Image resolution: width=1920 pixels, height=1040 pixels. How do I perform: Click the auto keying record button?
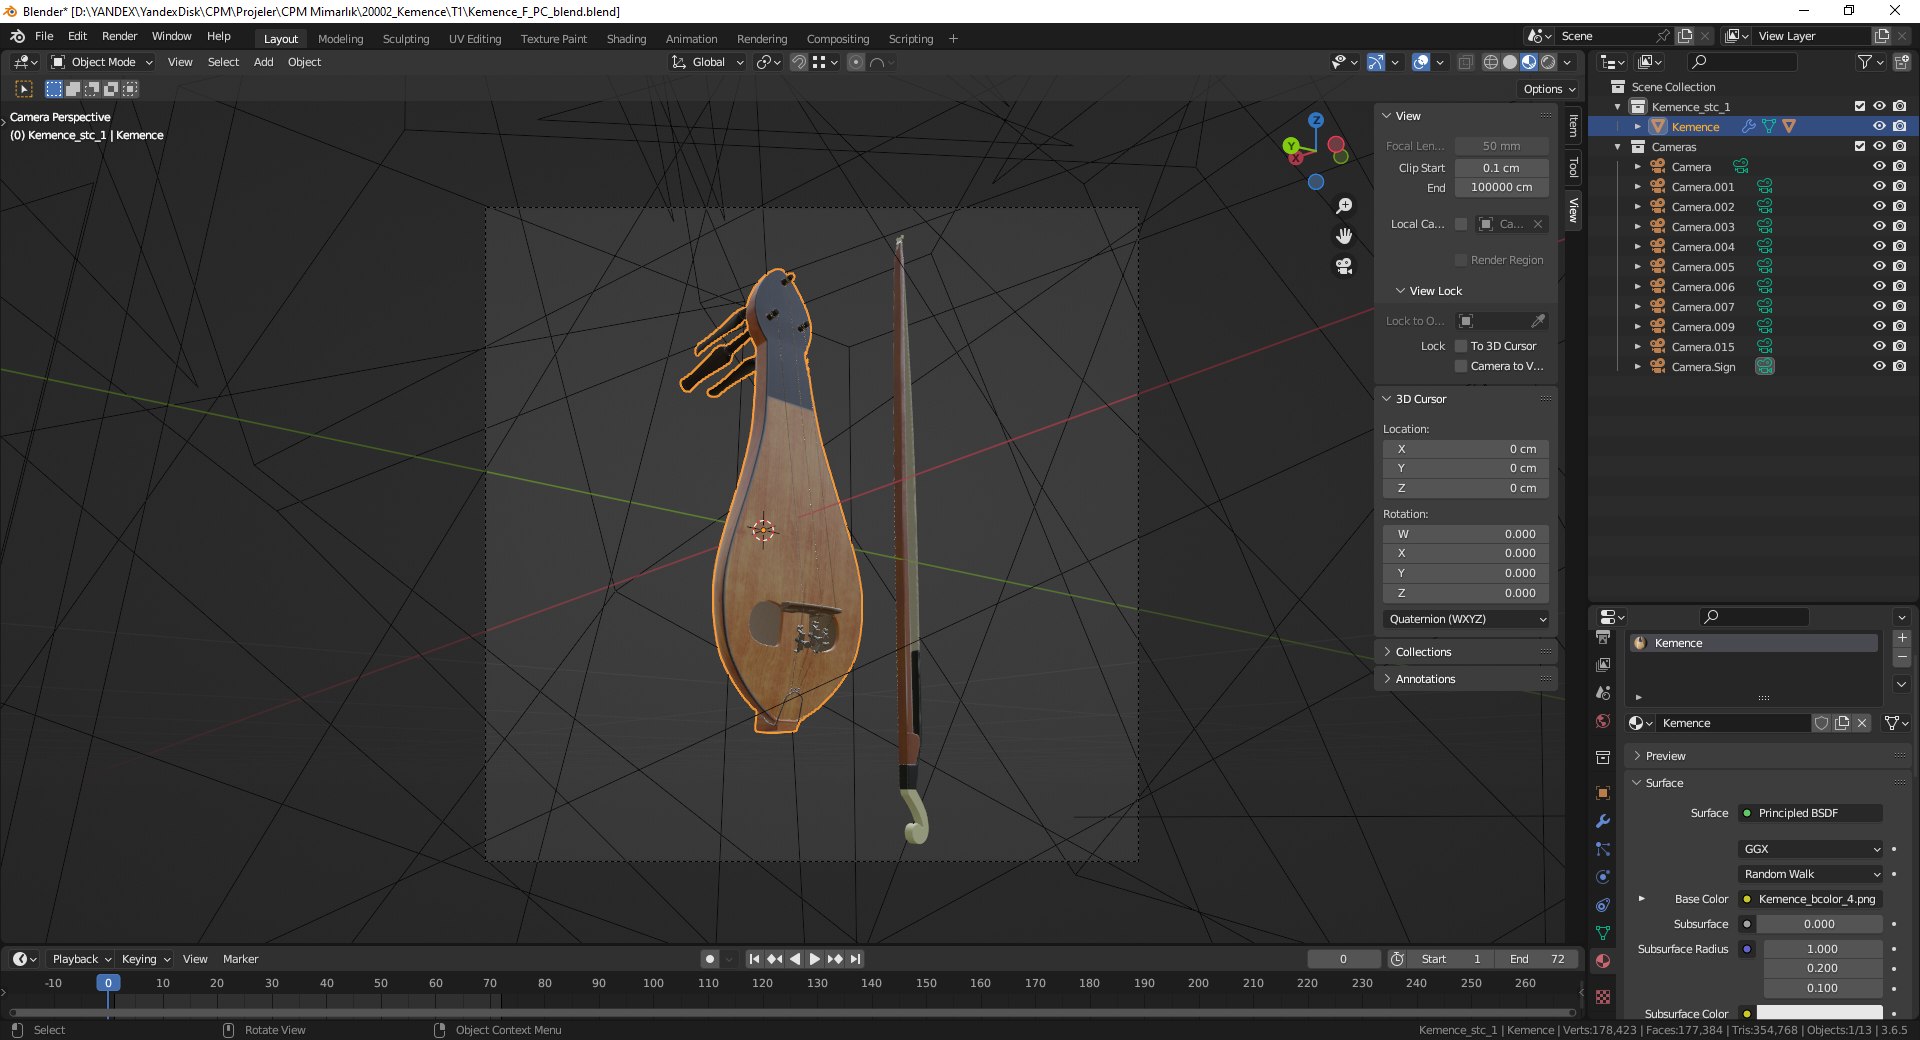[710, 959]
